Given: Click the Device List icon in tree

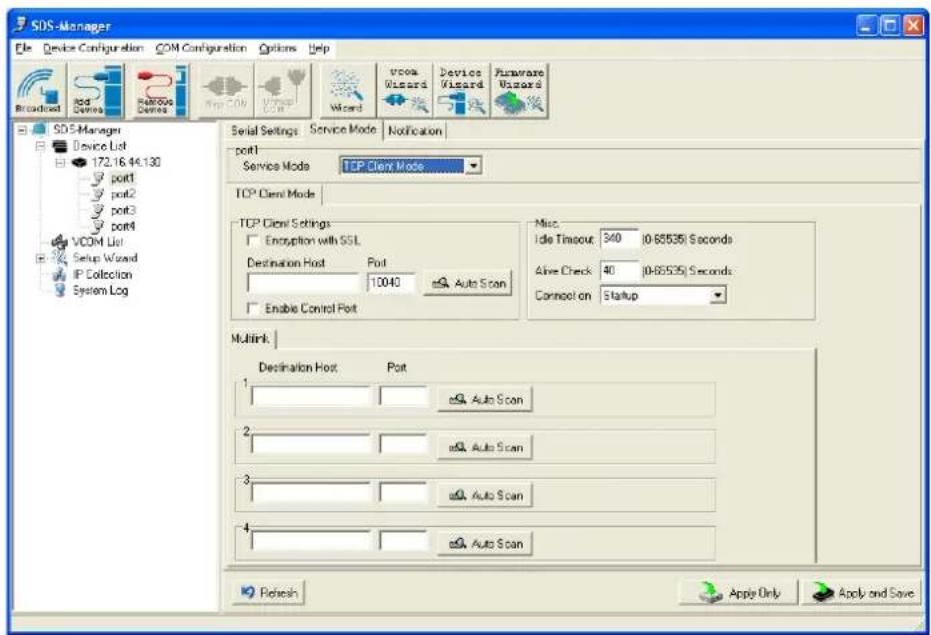Looking at the screenshot, I should click(x=59, y=146).
